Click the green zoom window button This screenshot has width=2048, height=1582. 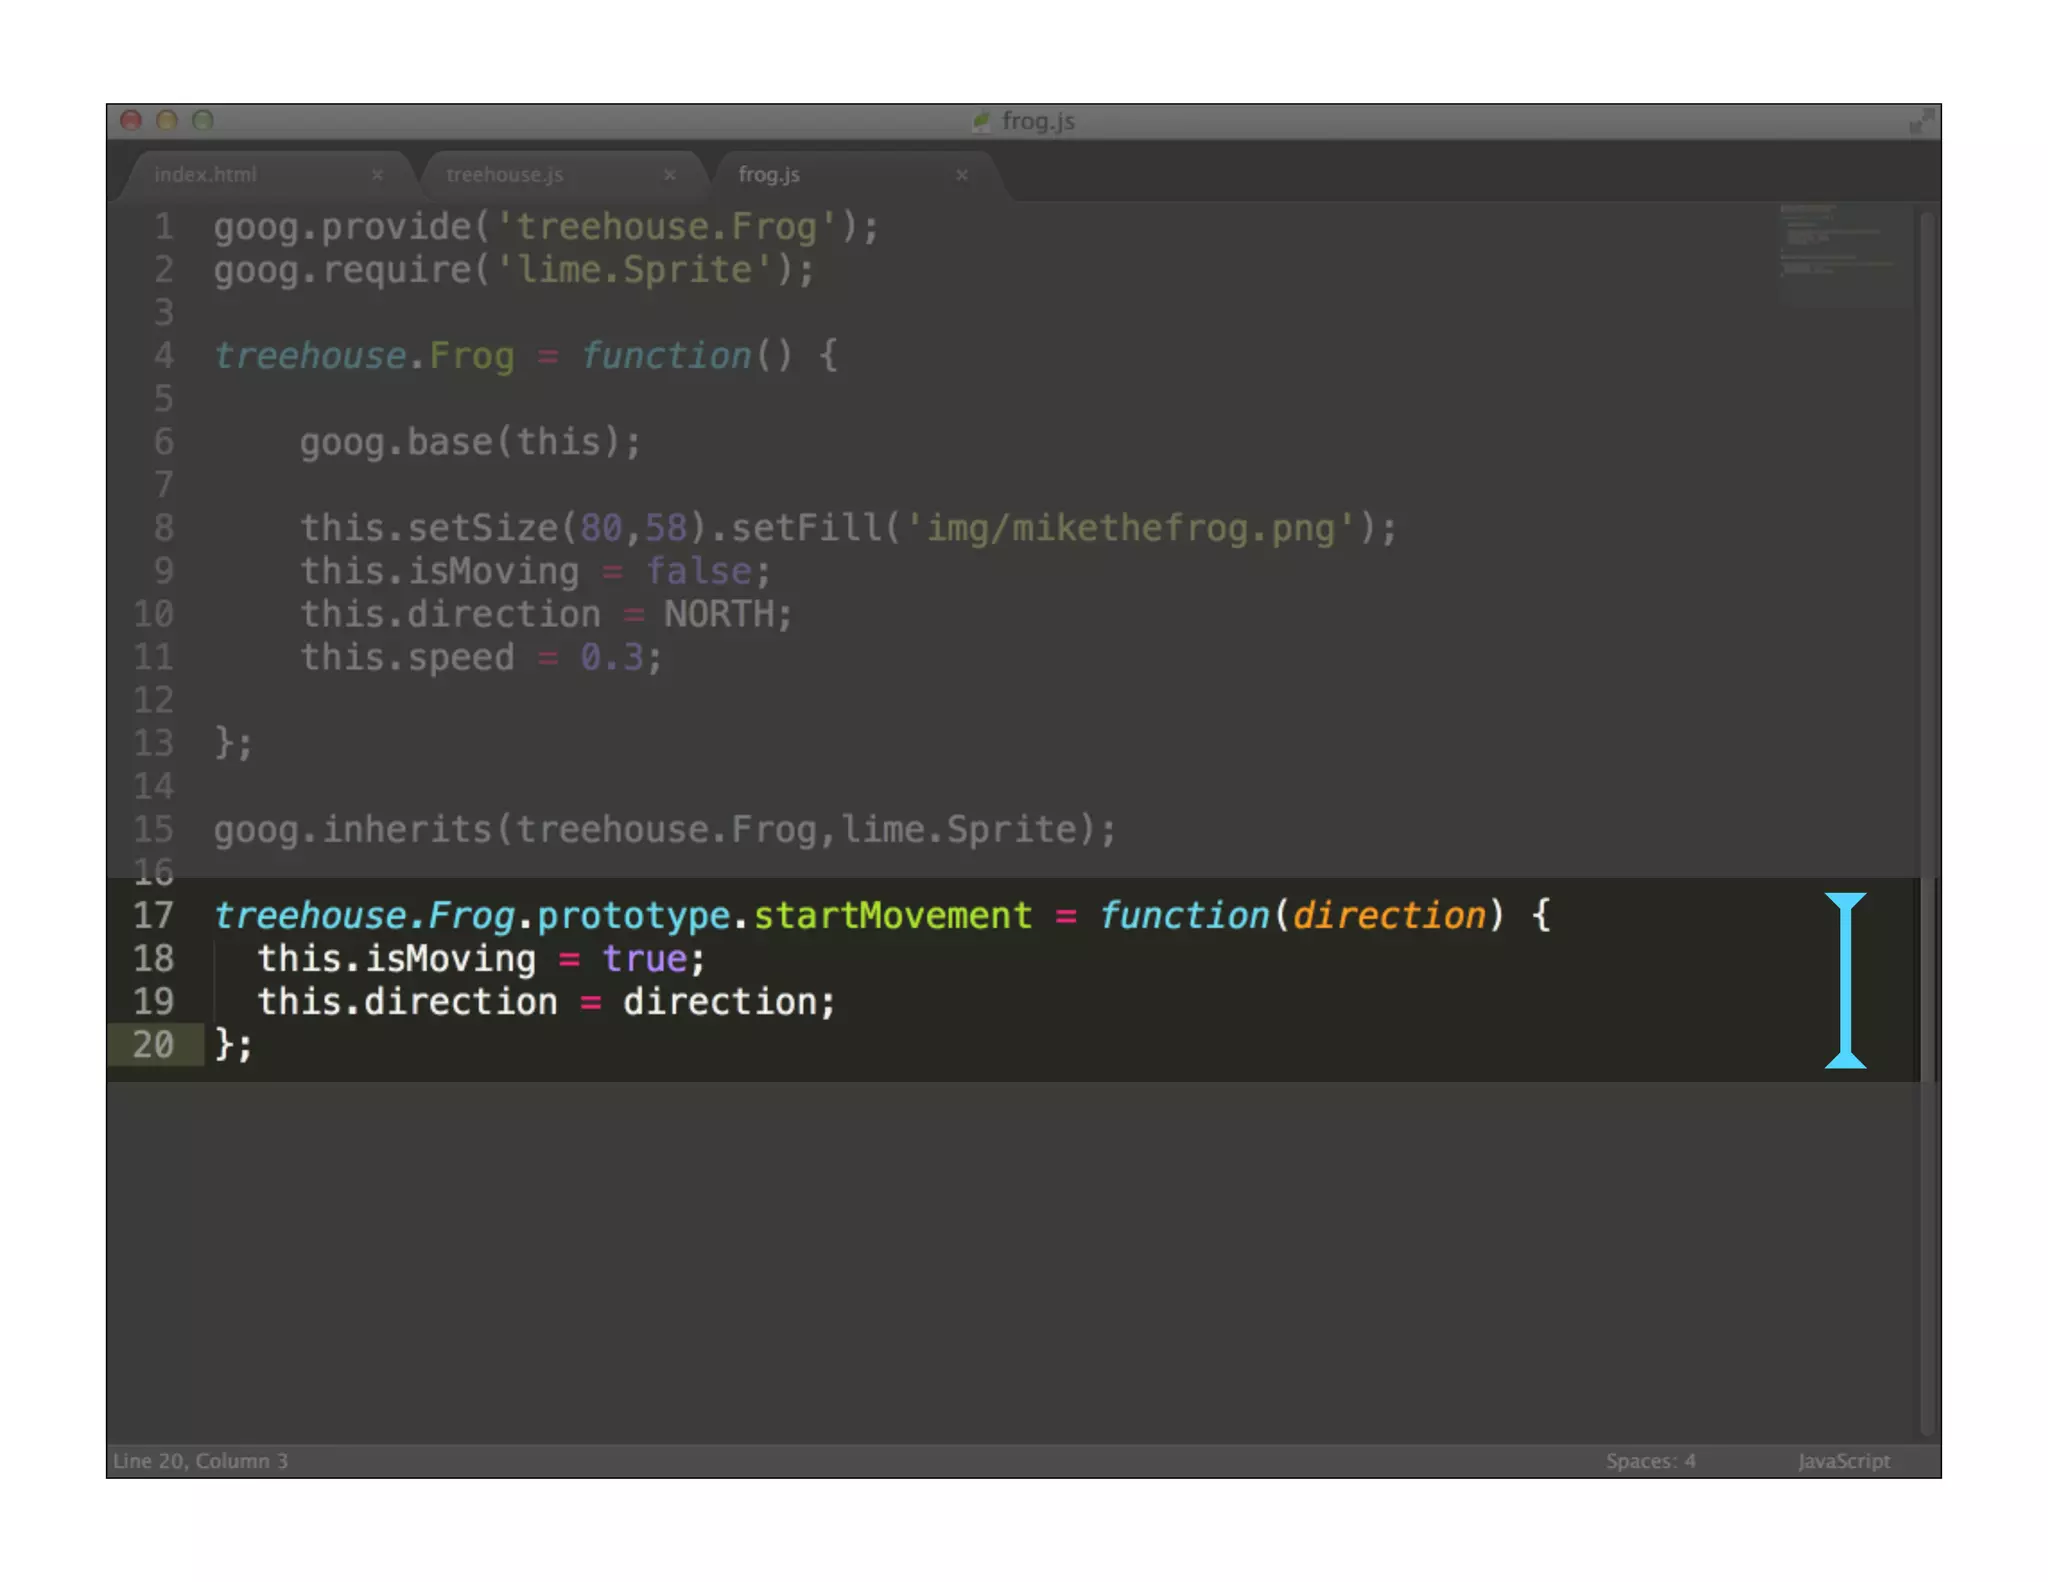203,121
